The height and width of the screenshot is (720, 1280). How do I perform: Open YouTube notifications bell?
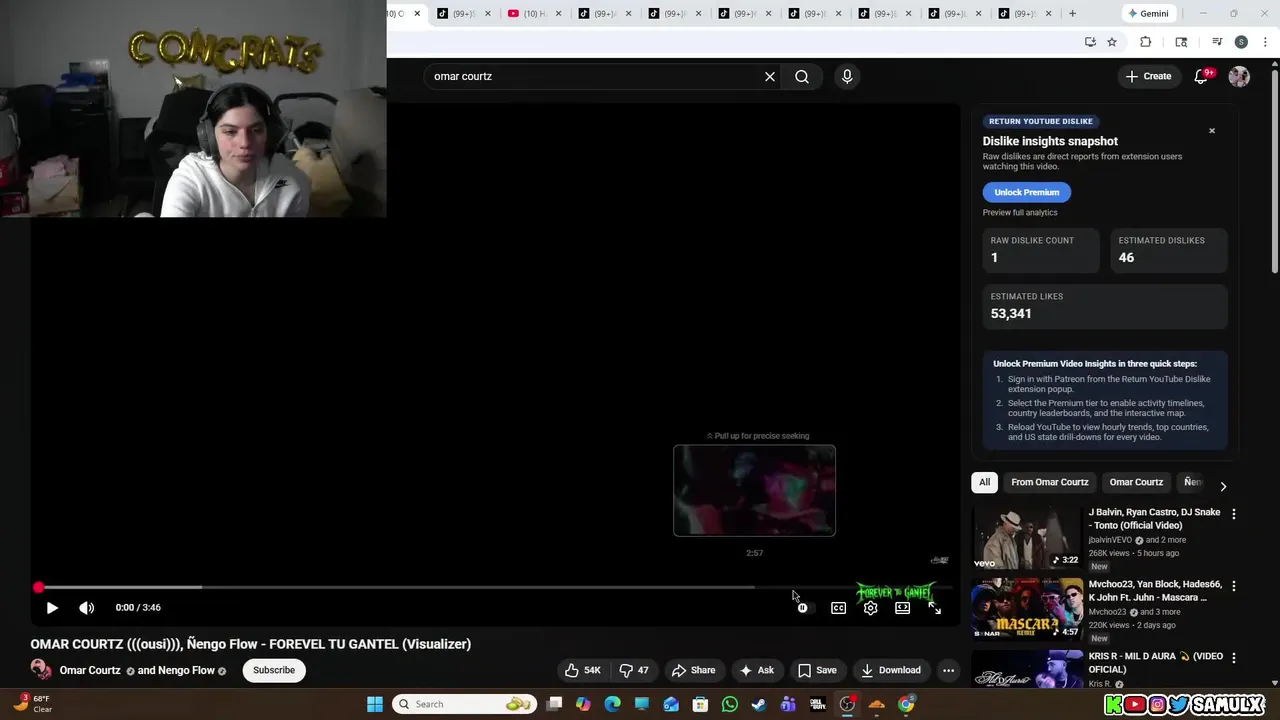pyautogui.click(x=1201, y=76)
